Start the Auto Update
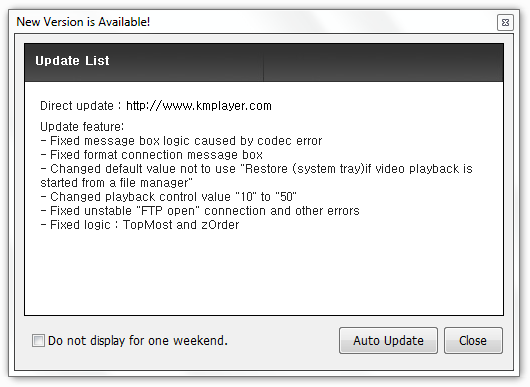 [388, 340]
